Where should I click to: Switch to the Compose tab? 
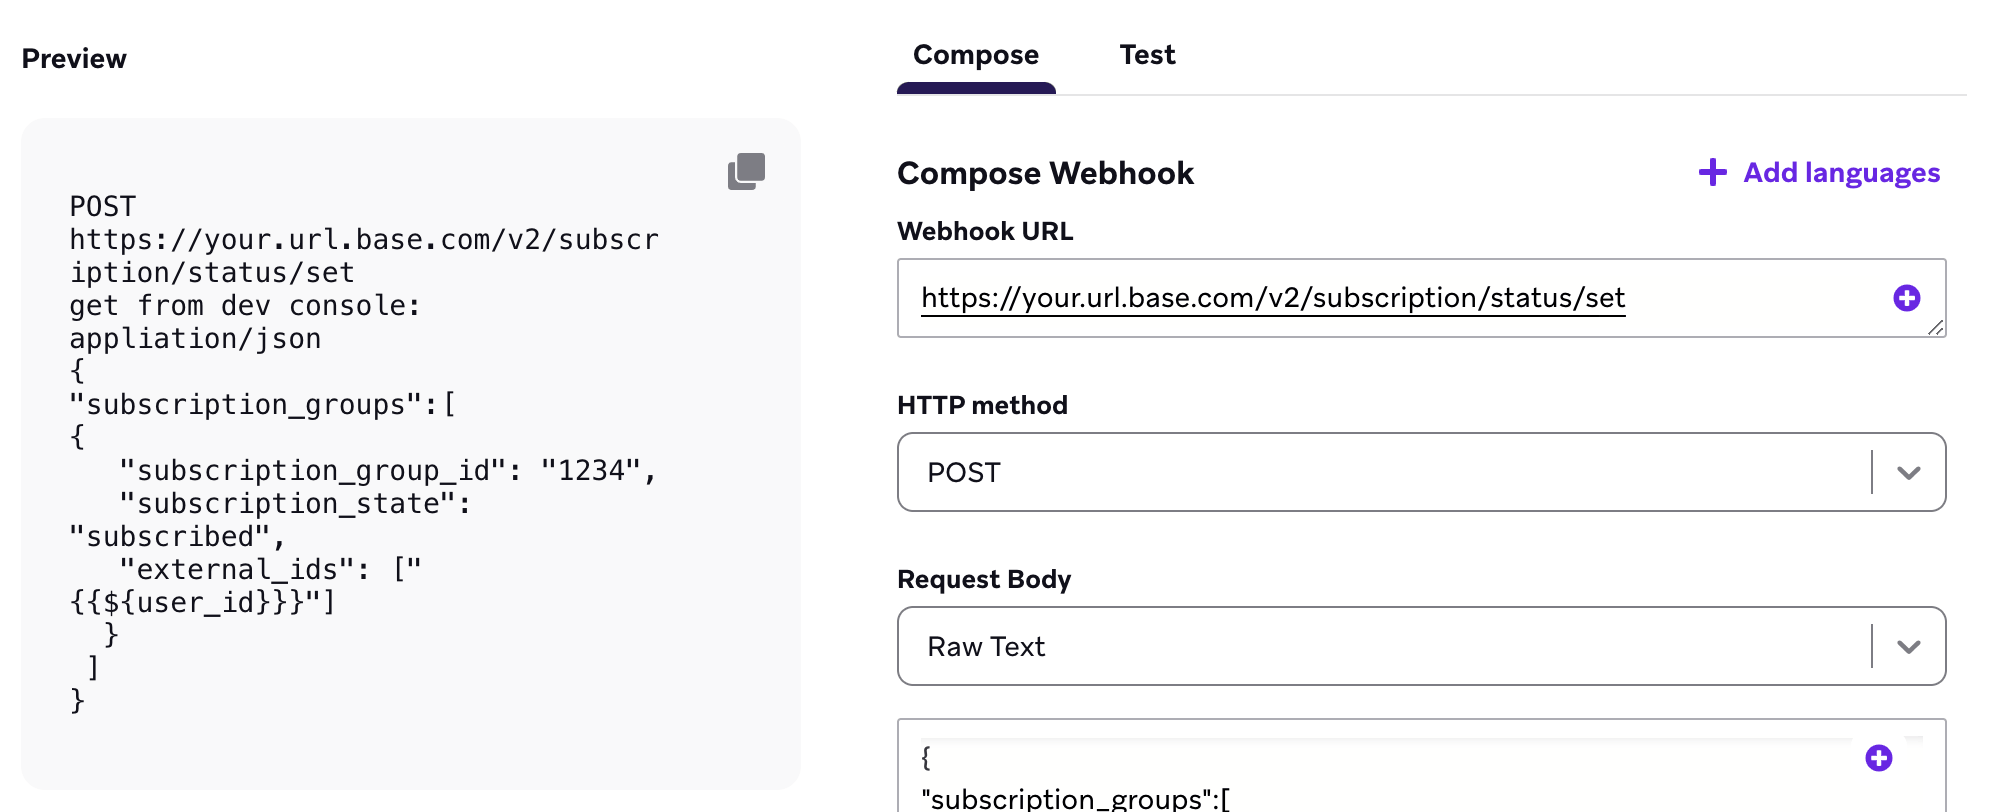tap(975, 56)
